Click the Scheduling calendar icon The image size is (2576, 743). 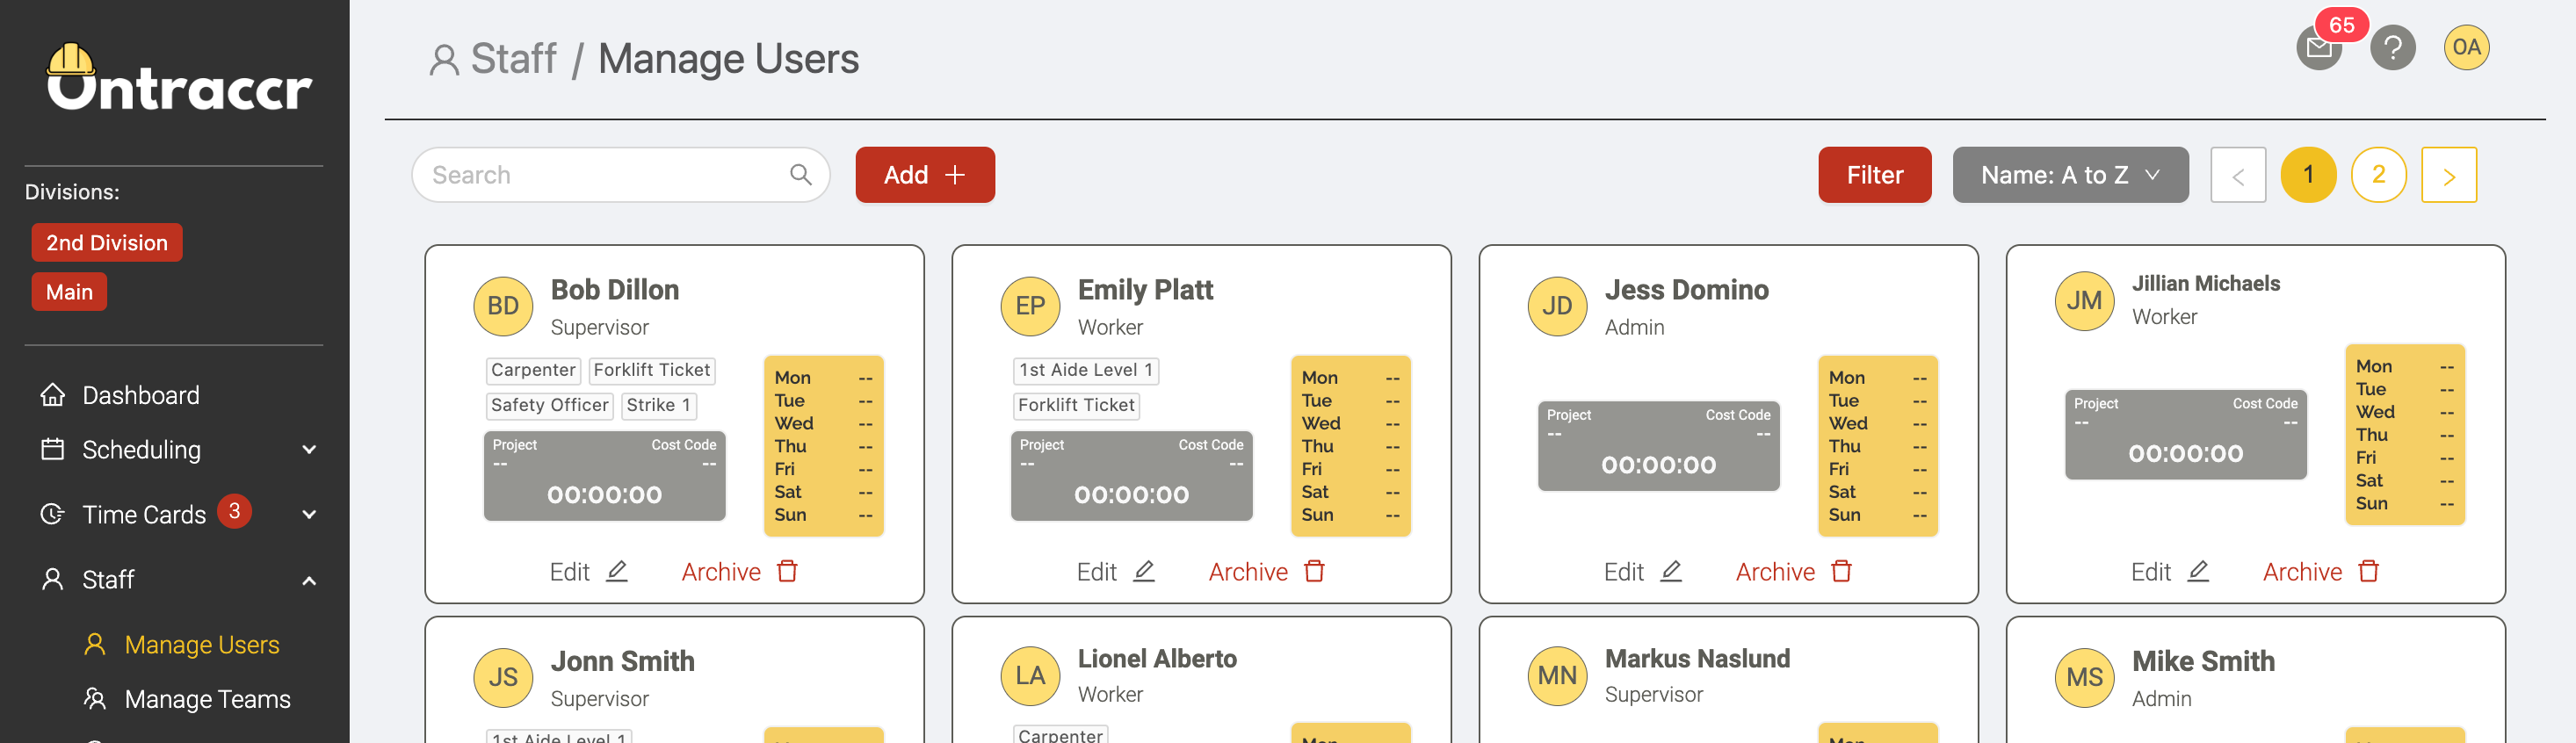click(x=53, y=449)
